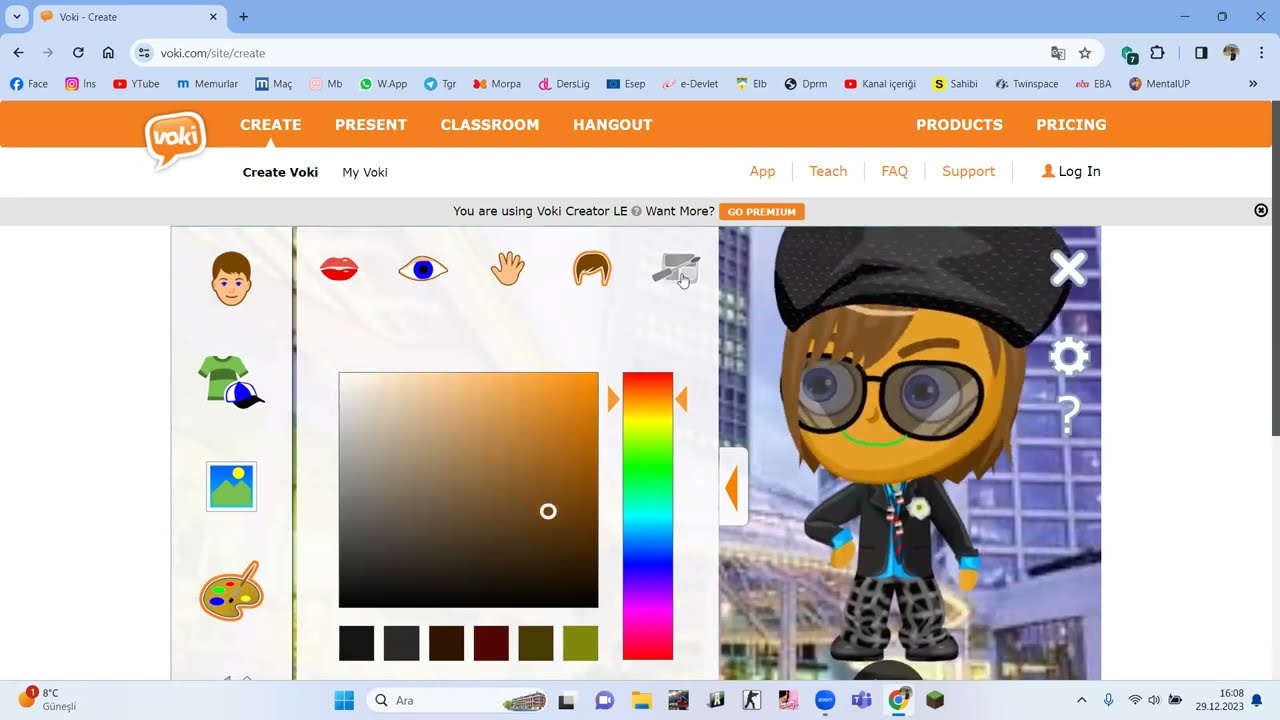Choose the dark brown color swatch
Viewport: 1280px width, 720px height.
point(446,643)
